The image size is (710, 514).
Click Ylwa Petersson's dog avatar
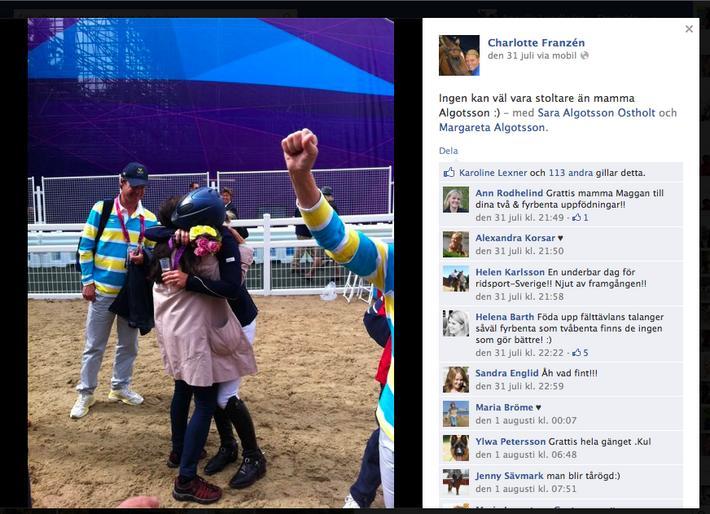click(x=456, y=448)
